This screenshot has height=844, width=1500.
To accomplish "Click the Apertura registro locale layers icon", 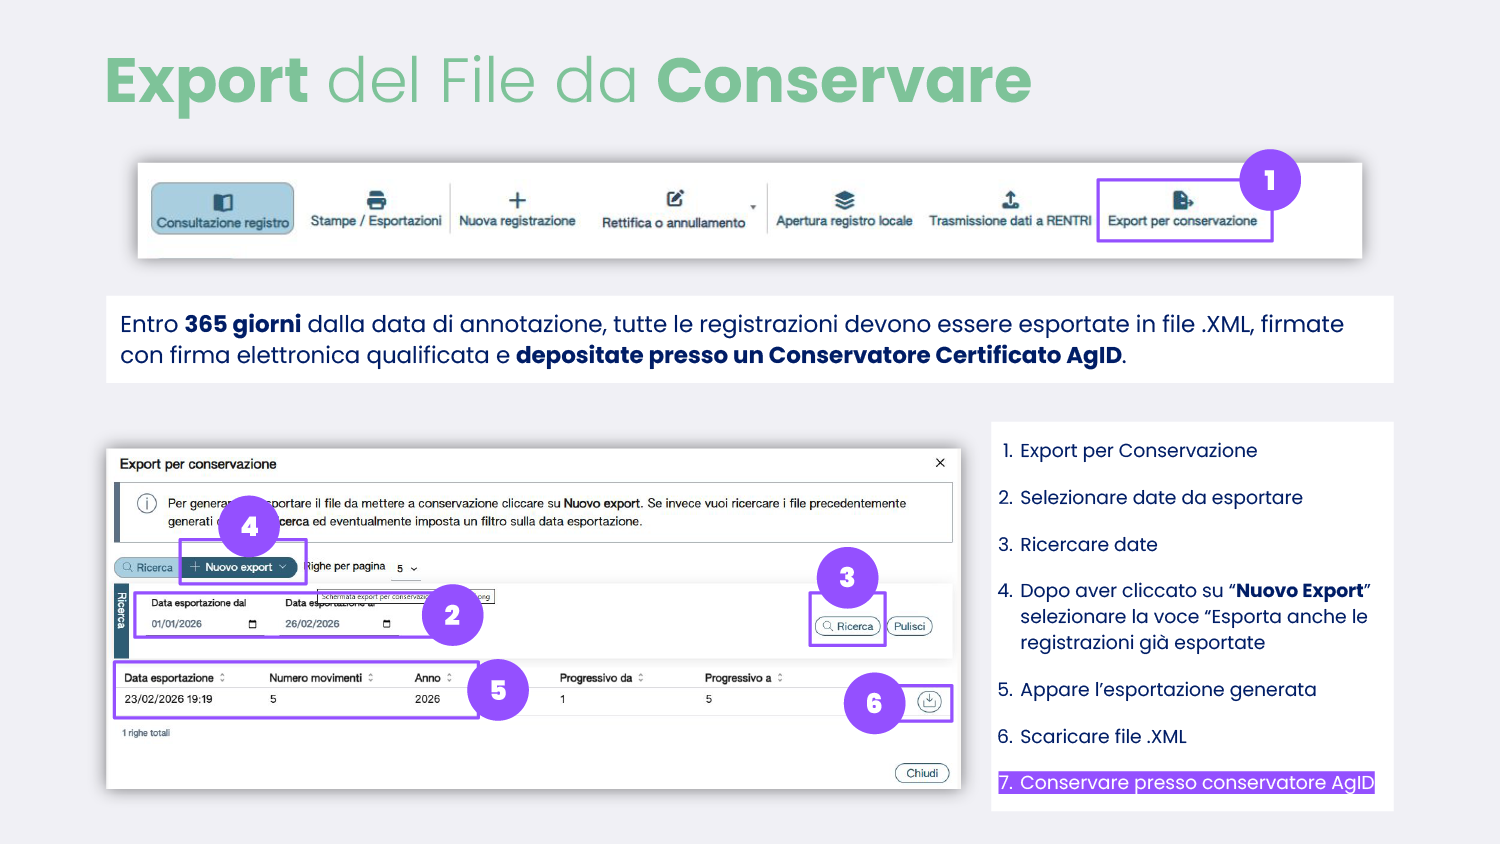I will coord(844,200).
